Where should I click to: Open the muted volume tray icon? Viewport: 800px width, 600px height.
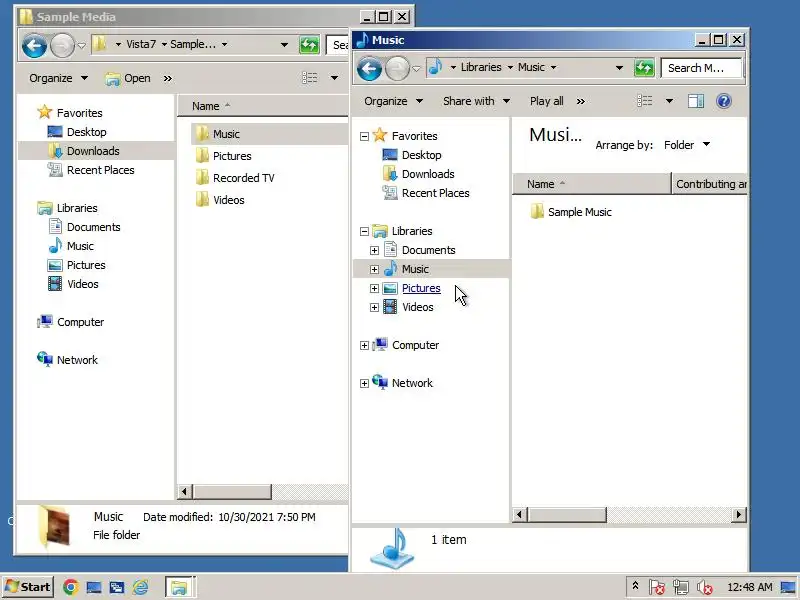tap(705, 588)
